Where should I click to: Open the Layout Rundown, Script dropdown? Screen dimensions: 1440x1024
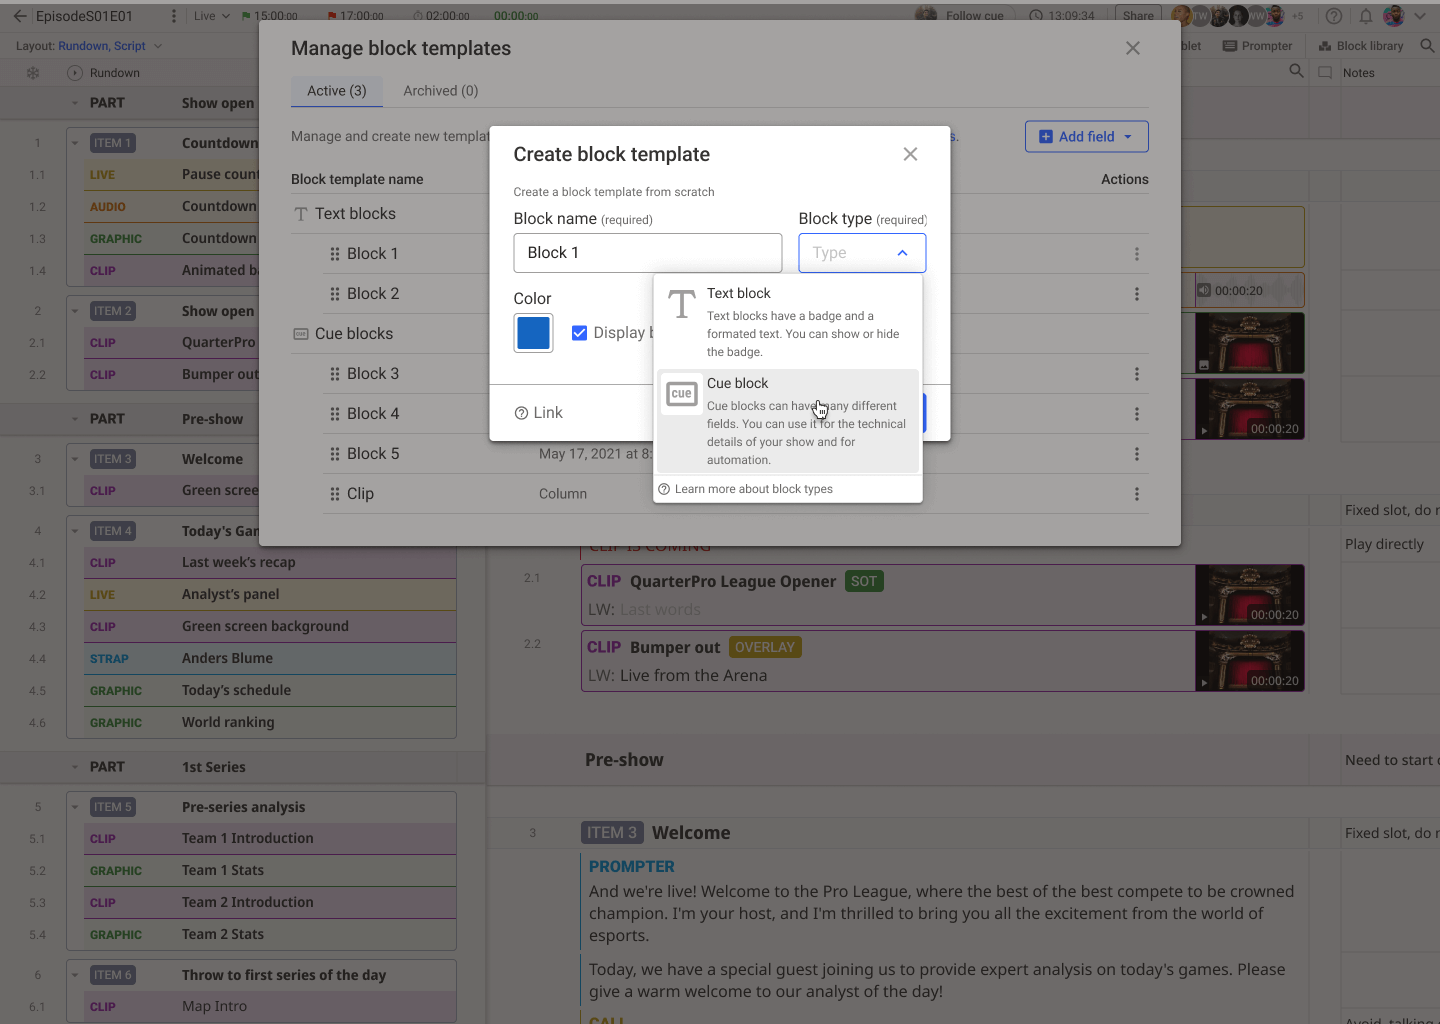(x=90, y=46)
